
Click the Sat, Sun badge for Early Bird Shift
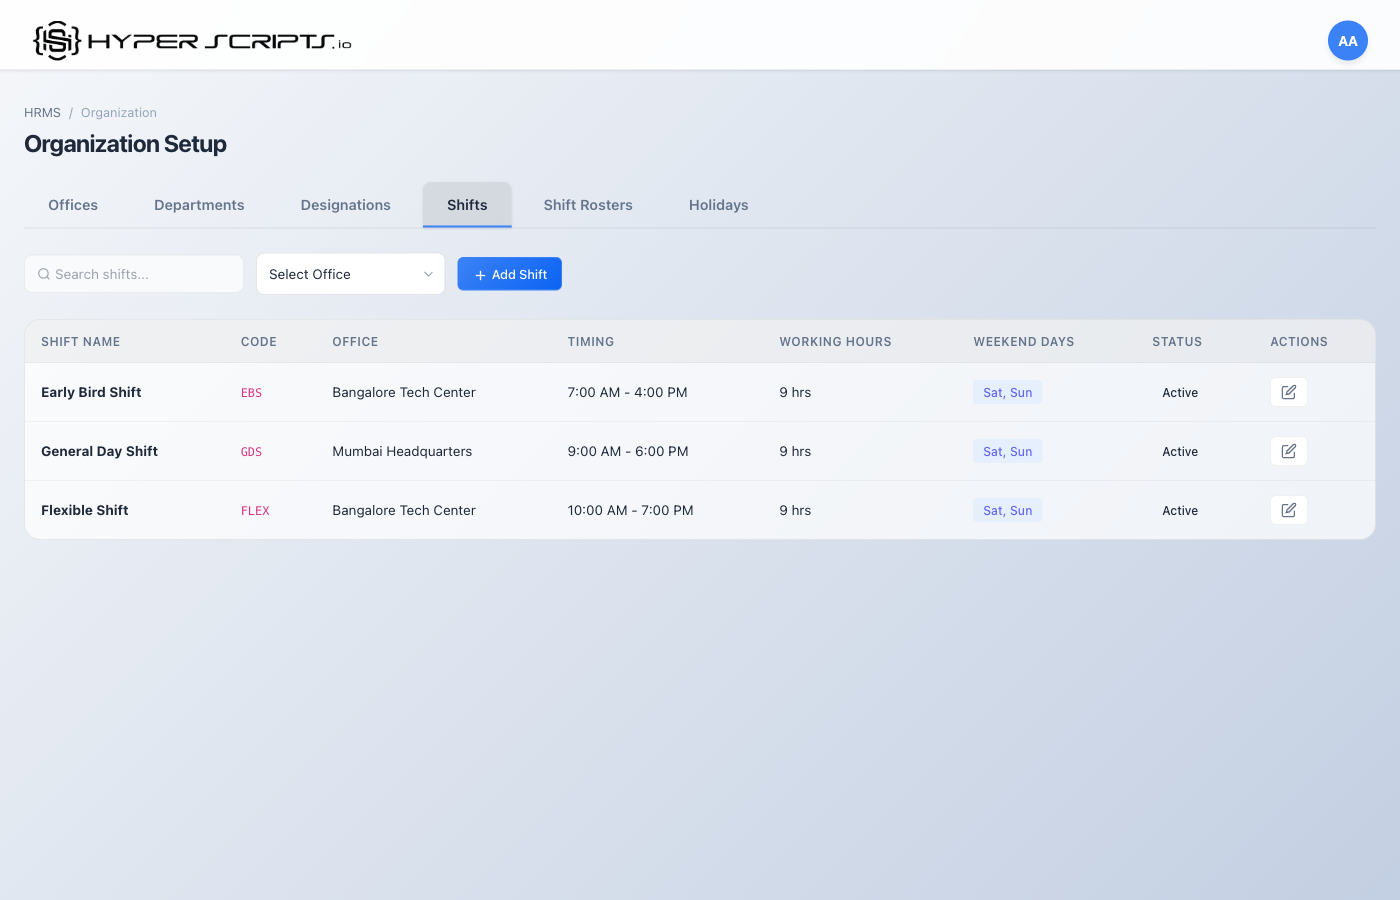coord(1007,392)
